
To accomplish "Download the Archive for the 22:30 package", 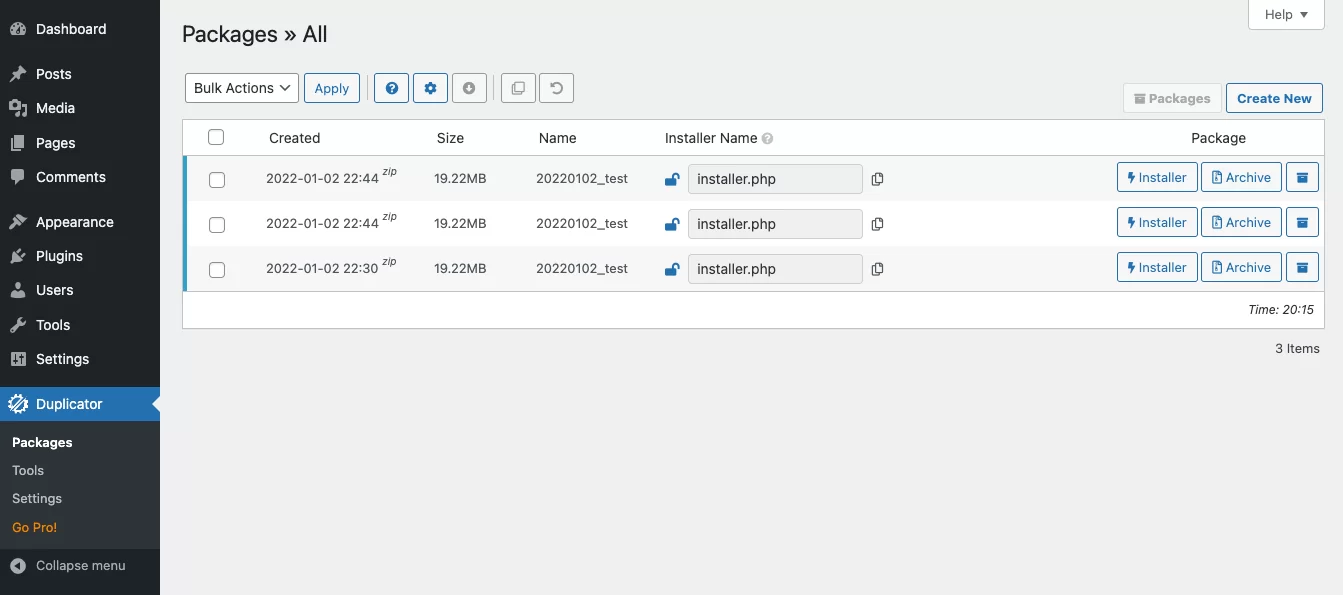I will click(x=1241, y=268).
